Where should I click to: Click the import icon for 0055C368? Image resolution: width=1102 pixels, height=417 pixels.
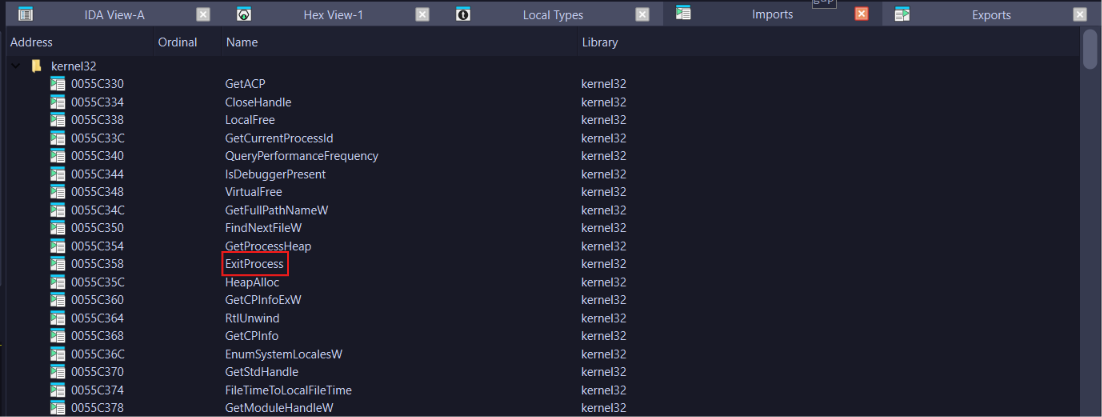[x=58, y=335]
